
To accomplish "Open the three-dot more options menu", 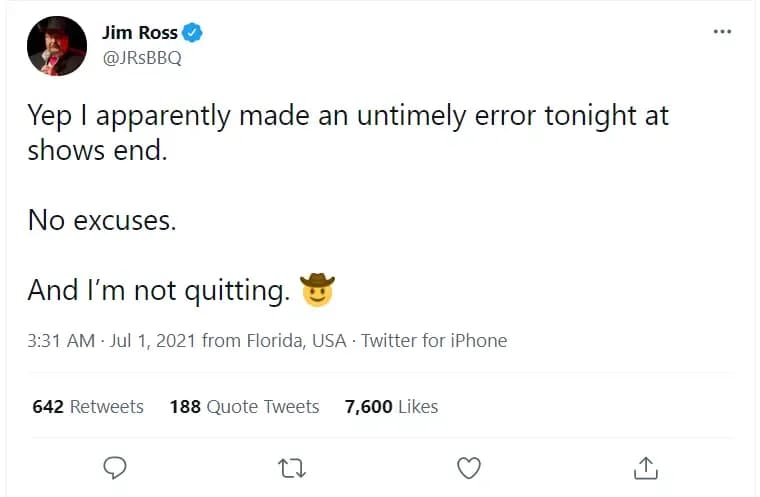I will pos(722,32).
